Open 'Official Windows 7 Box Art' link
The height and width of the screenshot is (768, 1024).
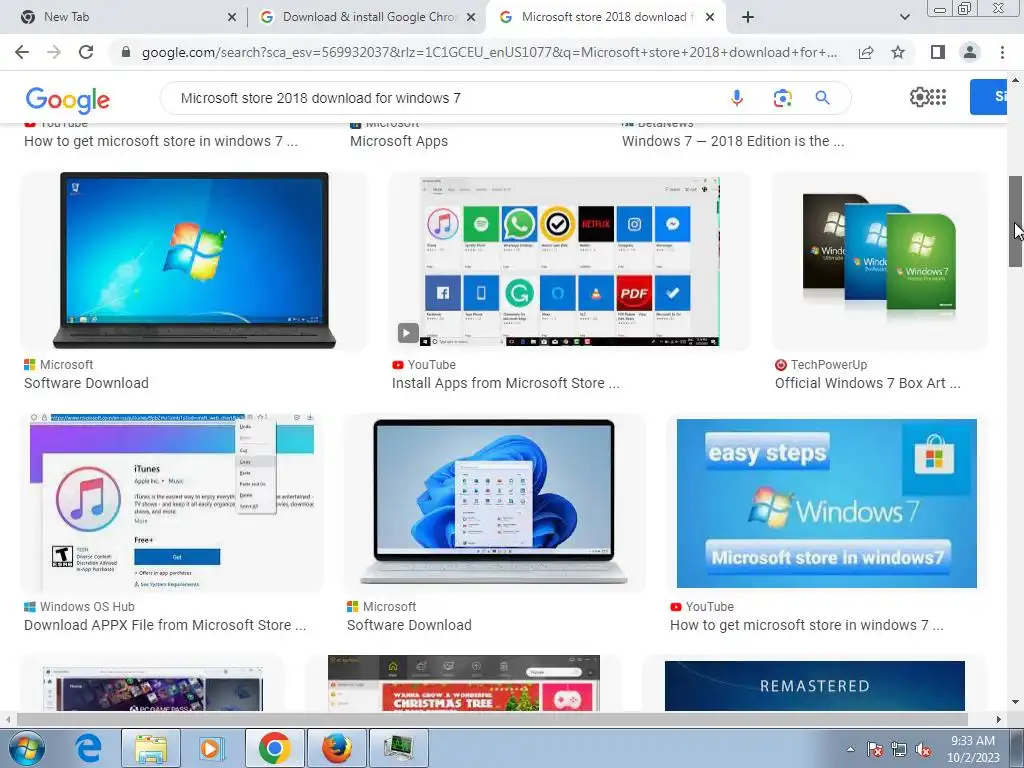pyautogui.click(x=867, y=383)
